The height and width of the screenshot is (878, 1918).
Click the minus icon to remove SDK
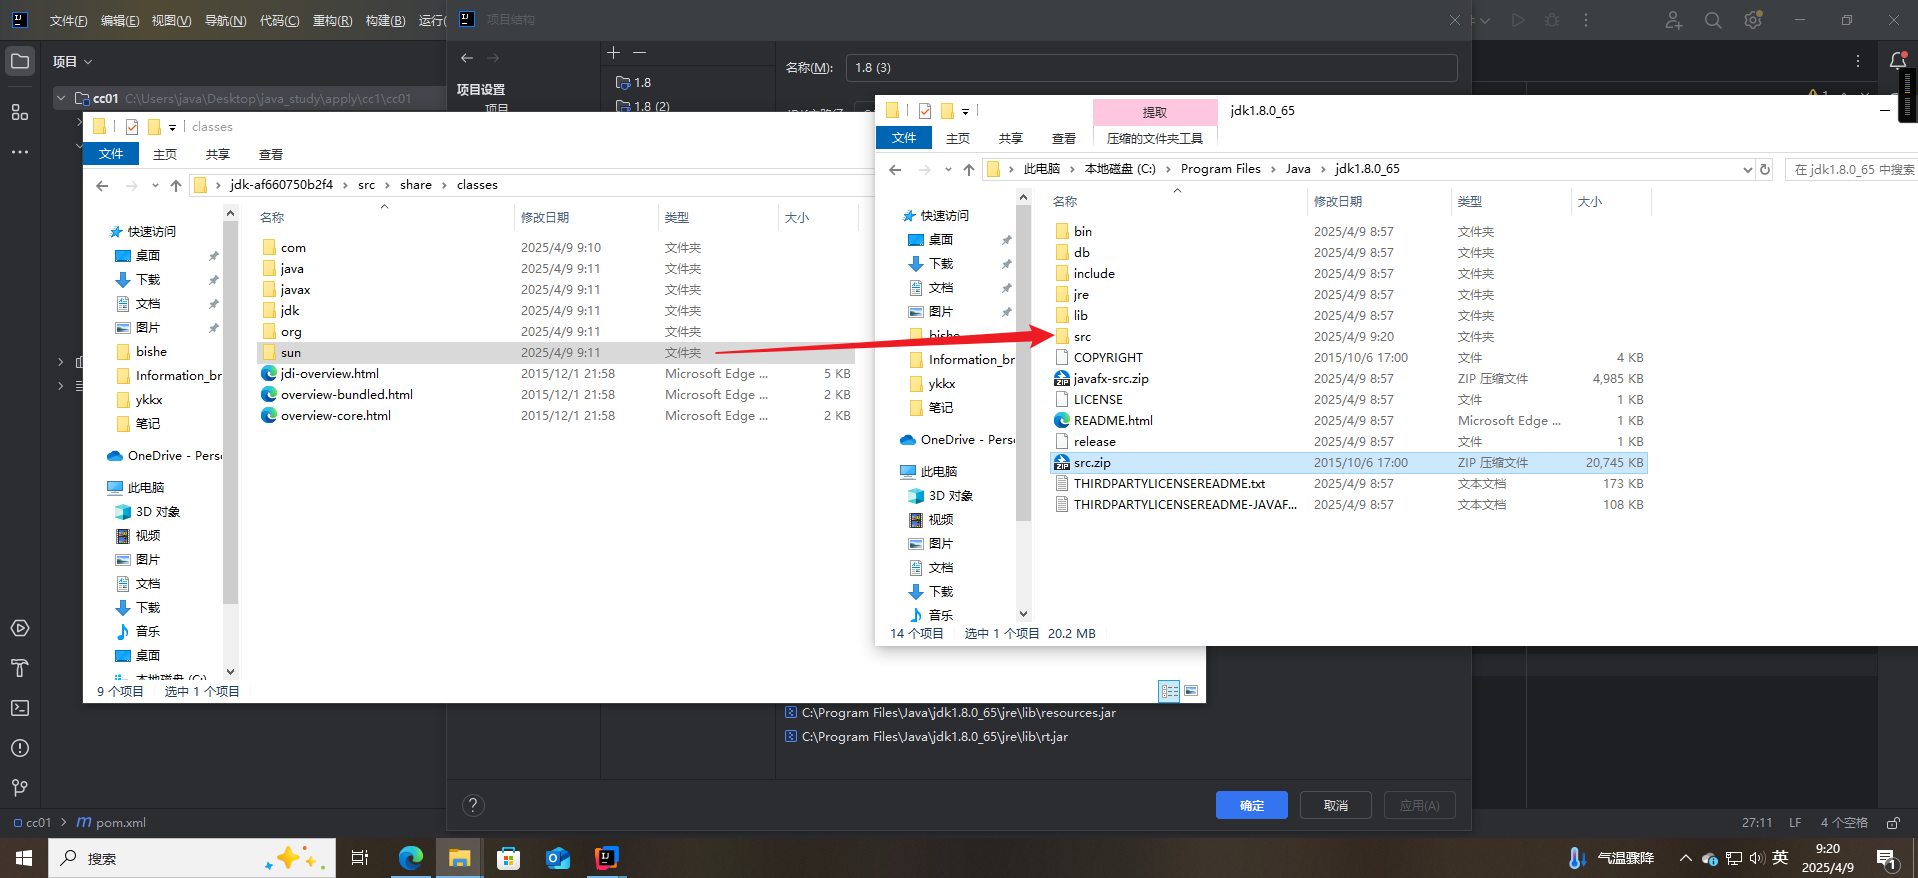[640, 52]
